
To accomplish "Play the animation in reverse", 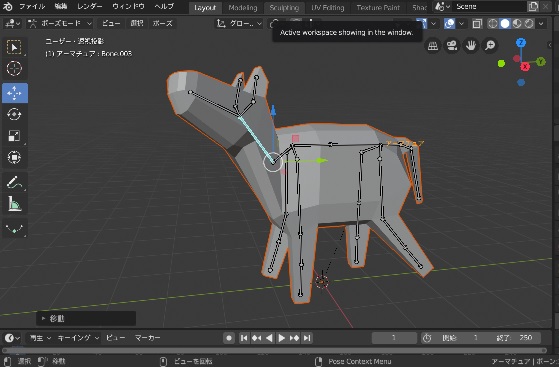I will pyautogui.click(x=270, y=338).
